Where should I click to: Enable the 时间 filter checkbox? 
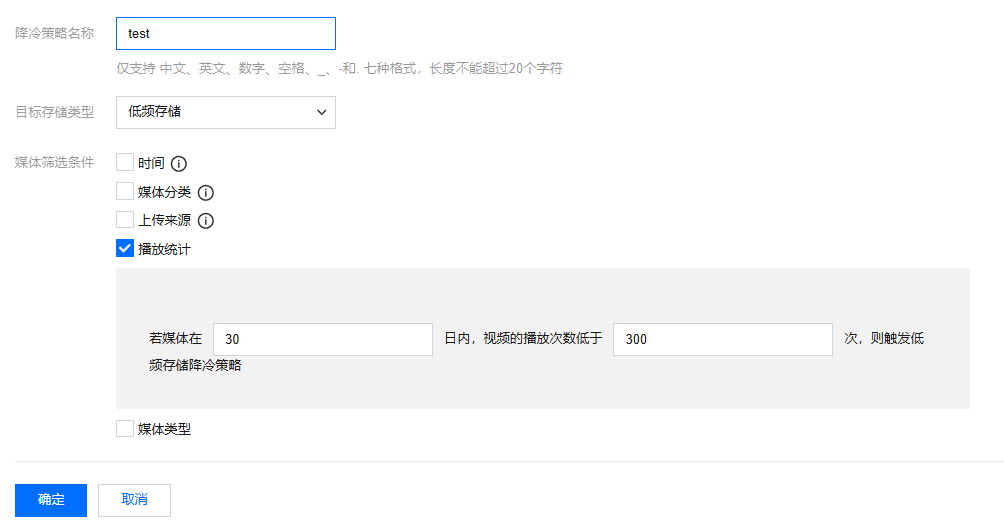tap(125, 163)
